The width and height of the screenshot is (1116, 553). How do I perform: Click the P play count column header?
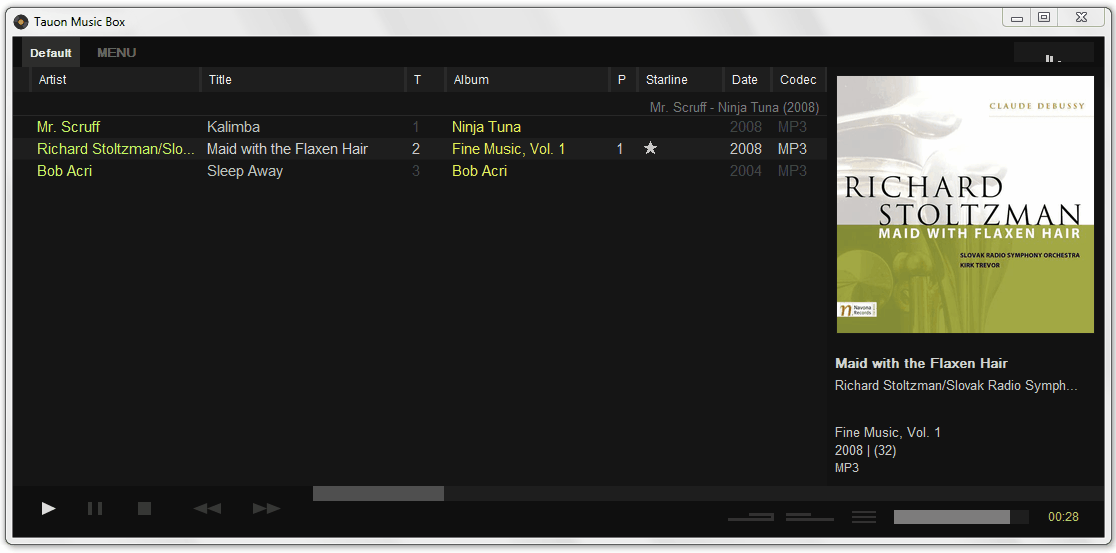point(623,80)
